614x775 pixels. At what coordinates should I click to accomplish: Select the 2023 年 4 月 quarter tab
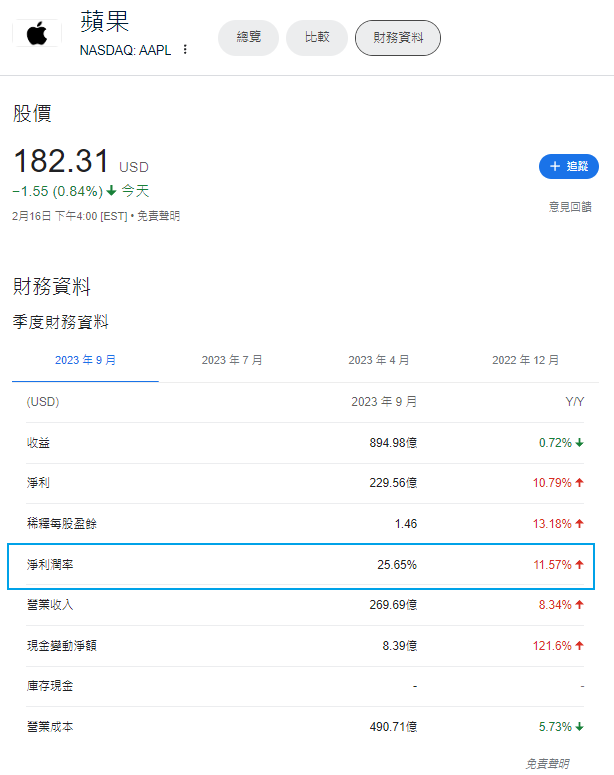coord(378,360)
